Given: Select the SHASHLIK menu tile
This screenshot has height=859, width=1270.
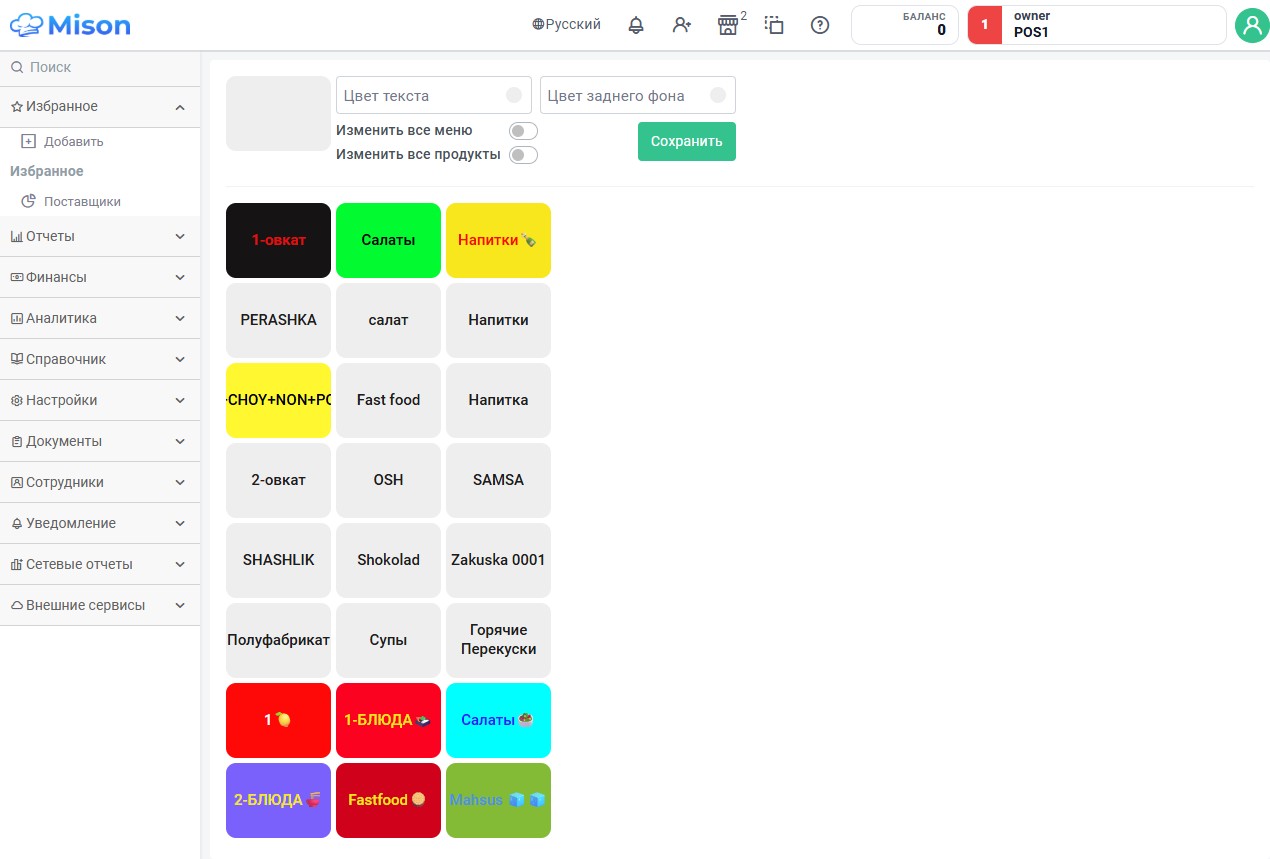Looking at the screenshot, I should pos(278,560).
